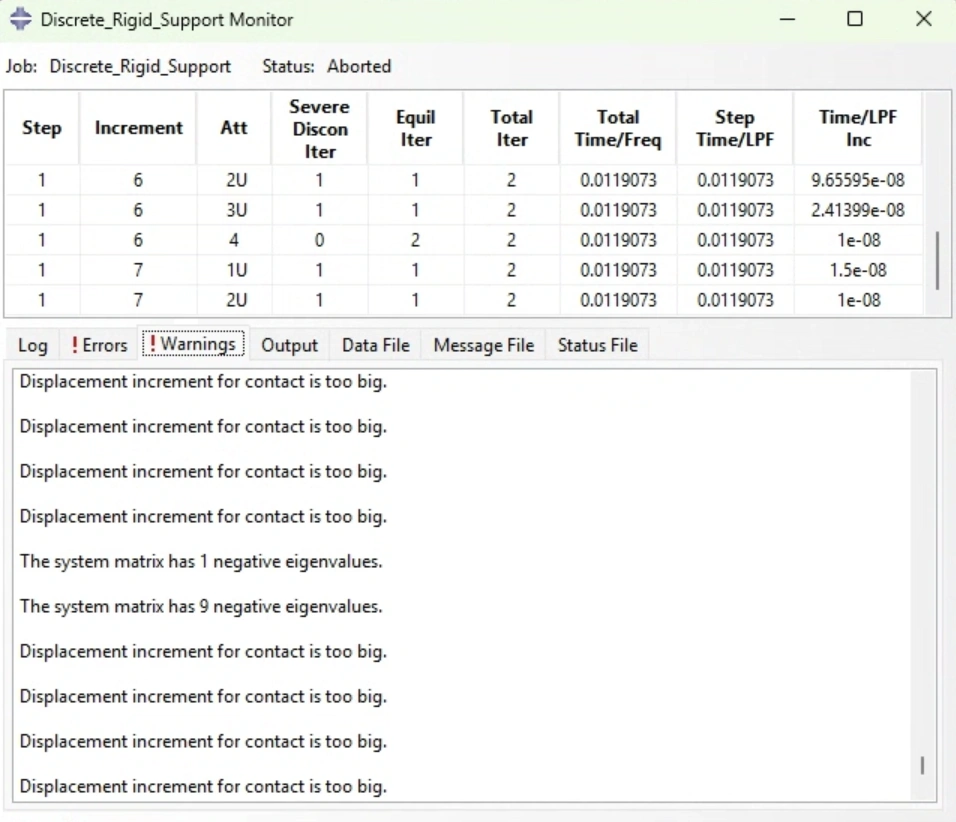Click the Abaqus app icon in title bar
Image resolution: width=956 pixels, height=822 pixels.
[19, 20]
